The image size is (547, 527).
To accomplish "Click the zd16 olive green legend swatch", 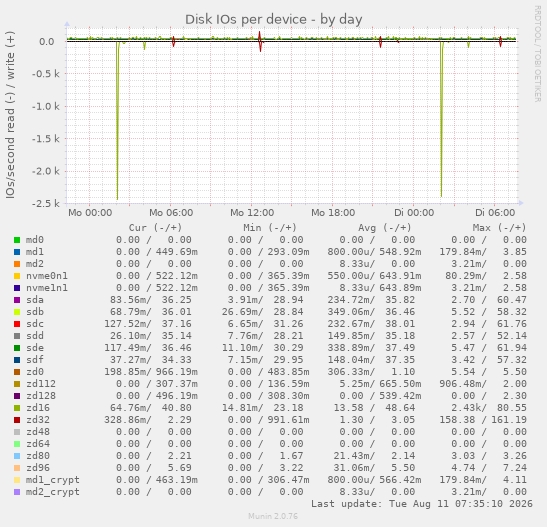I will tap(17, 408).
